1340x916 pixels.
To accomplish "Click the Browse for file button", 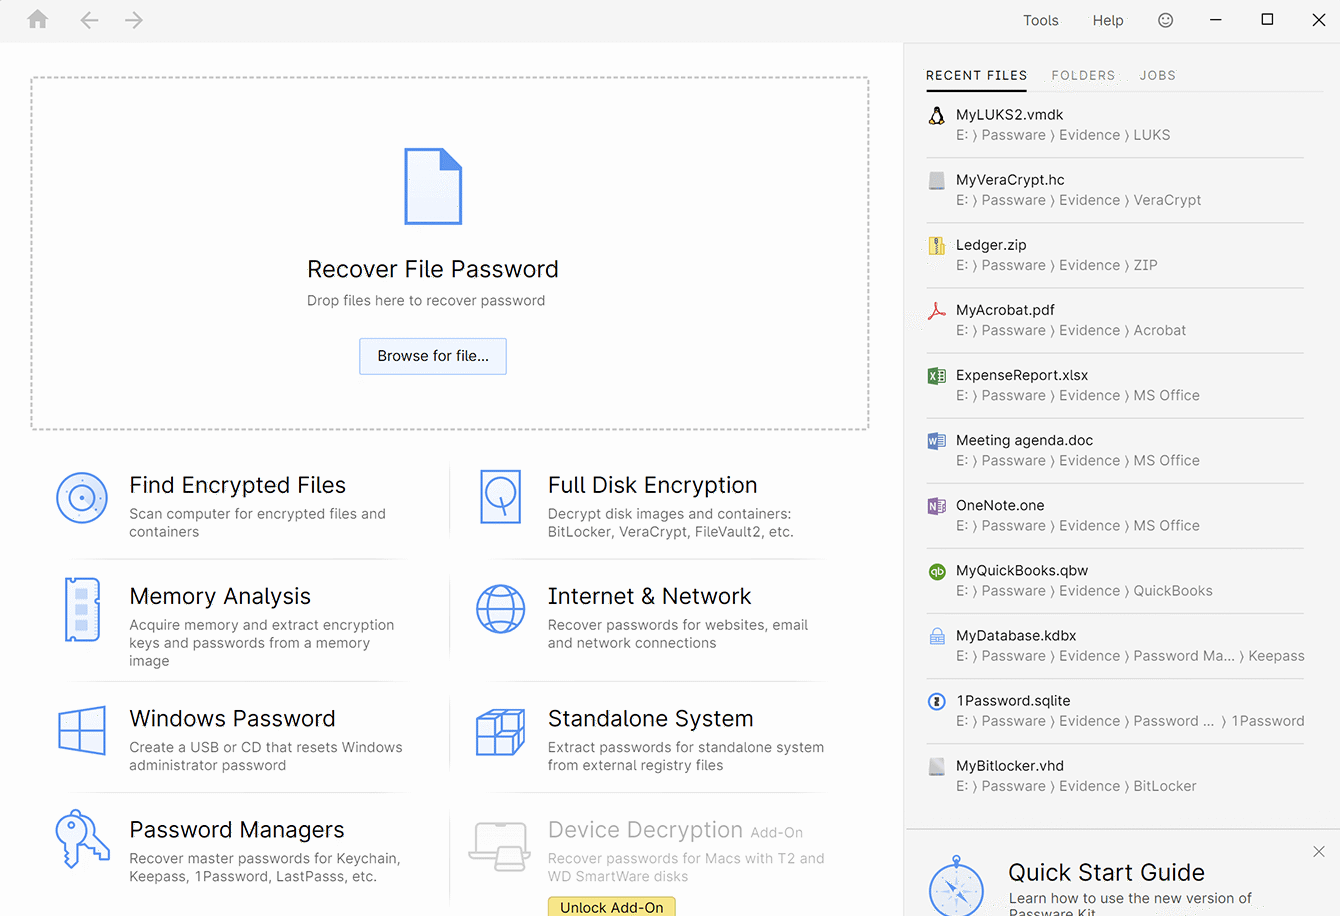I will click(x=433, y=356).
